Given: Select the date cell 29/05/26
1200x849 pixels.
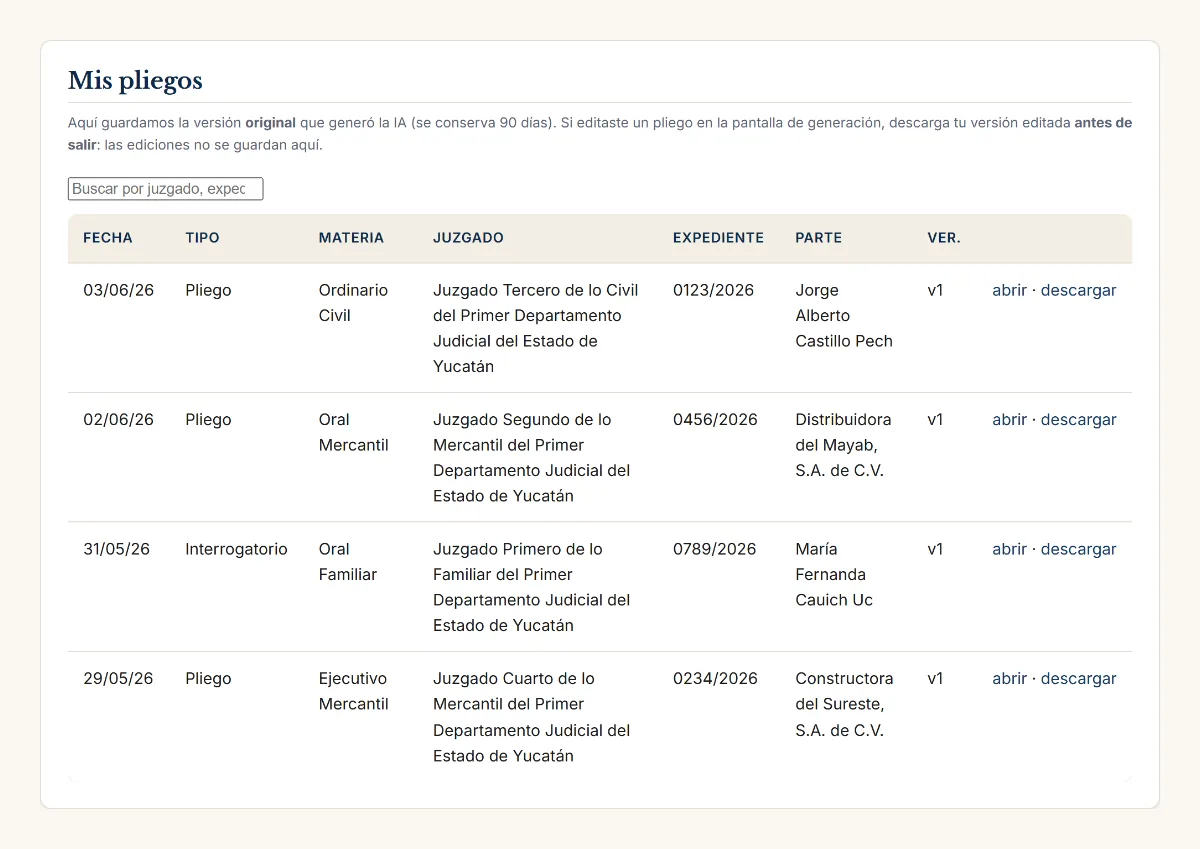Looking at the screenshot, I should click(118, 678).
